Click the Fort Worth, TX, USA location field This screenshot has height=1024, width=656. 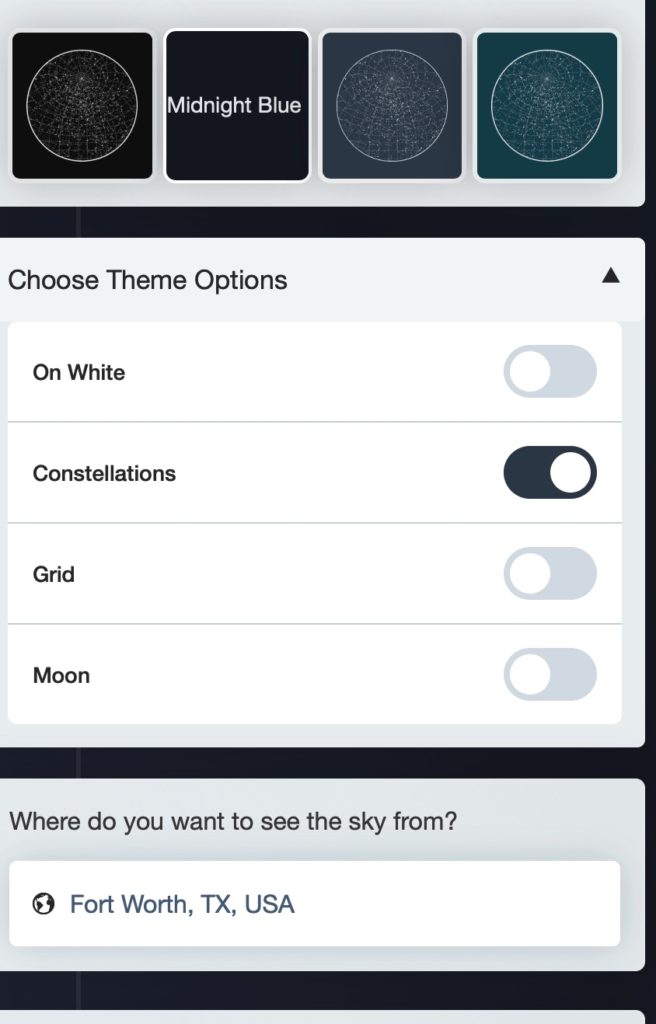(315, 904)
